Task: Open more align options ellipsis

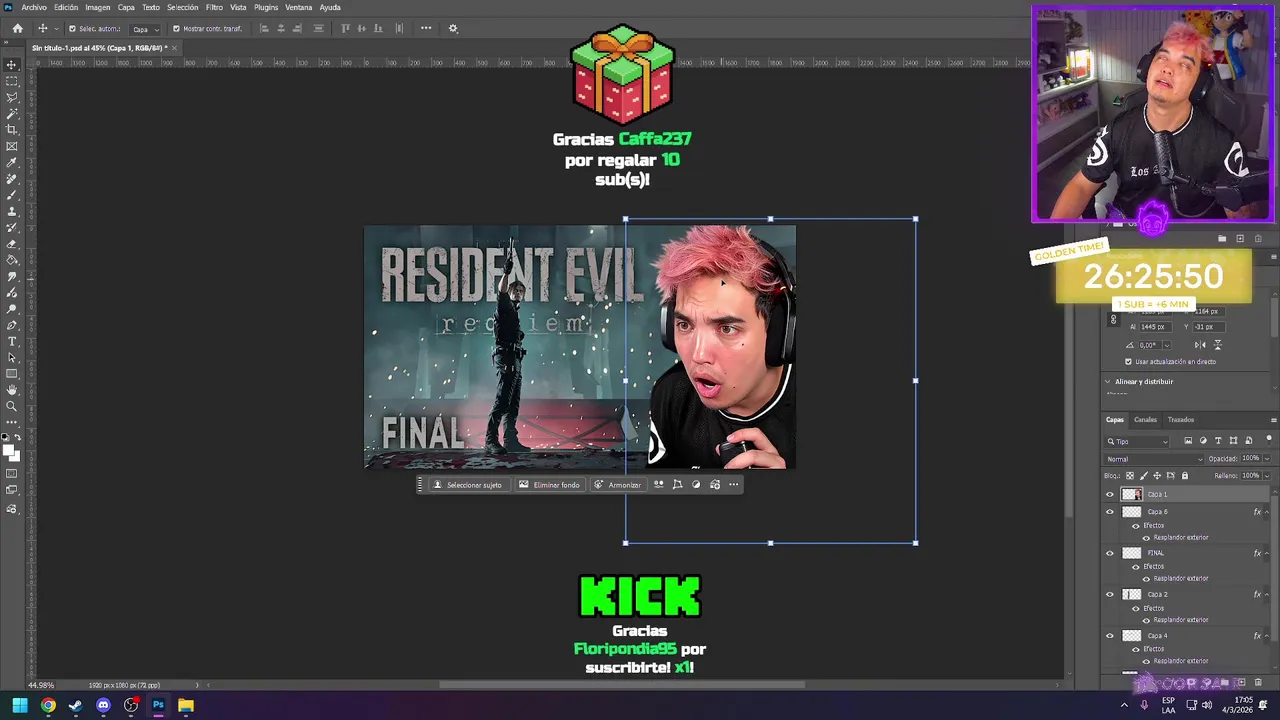Action: (x=426, y=28)
